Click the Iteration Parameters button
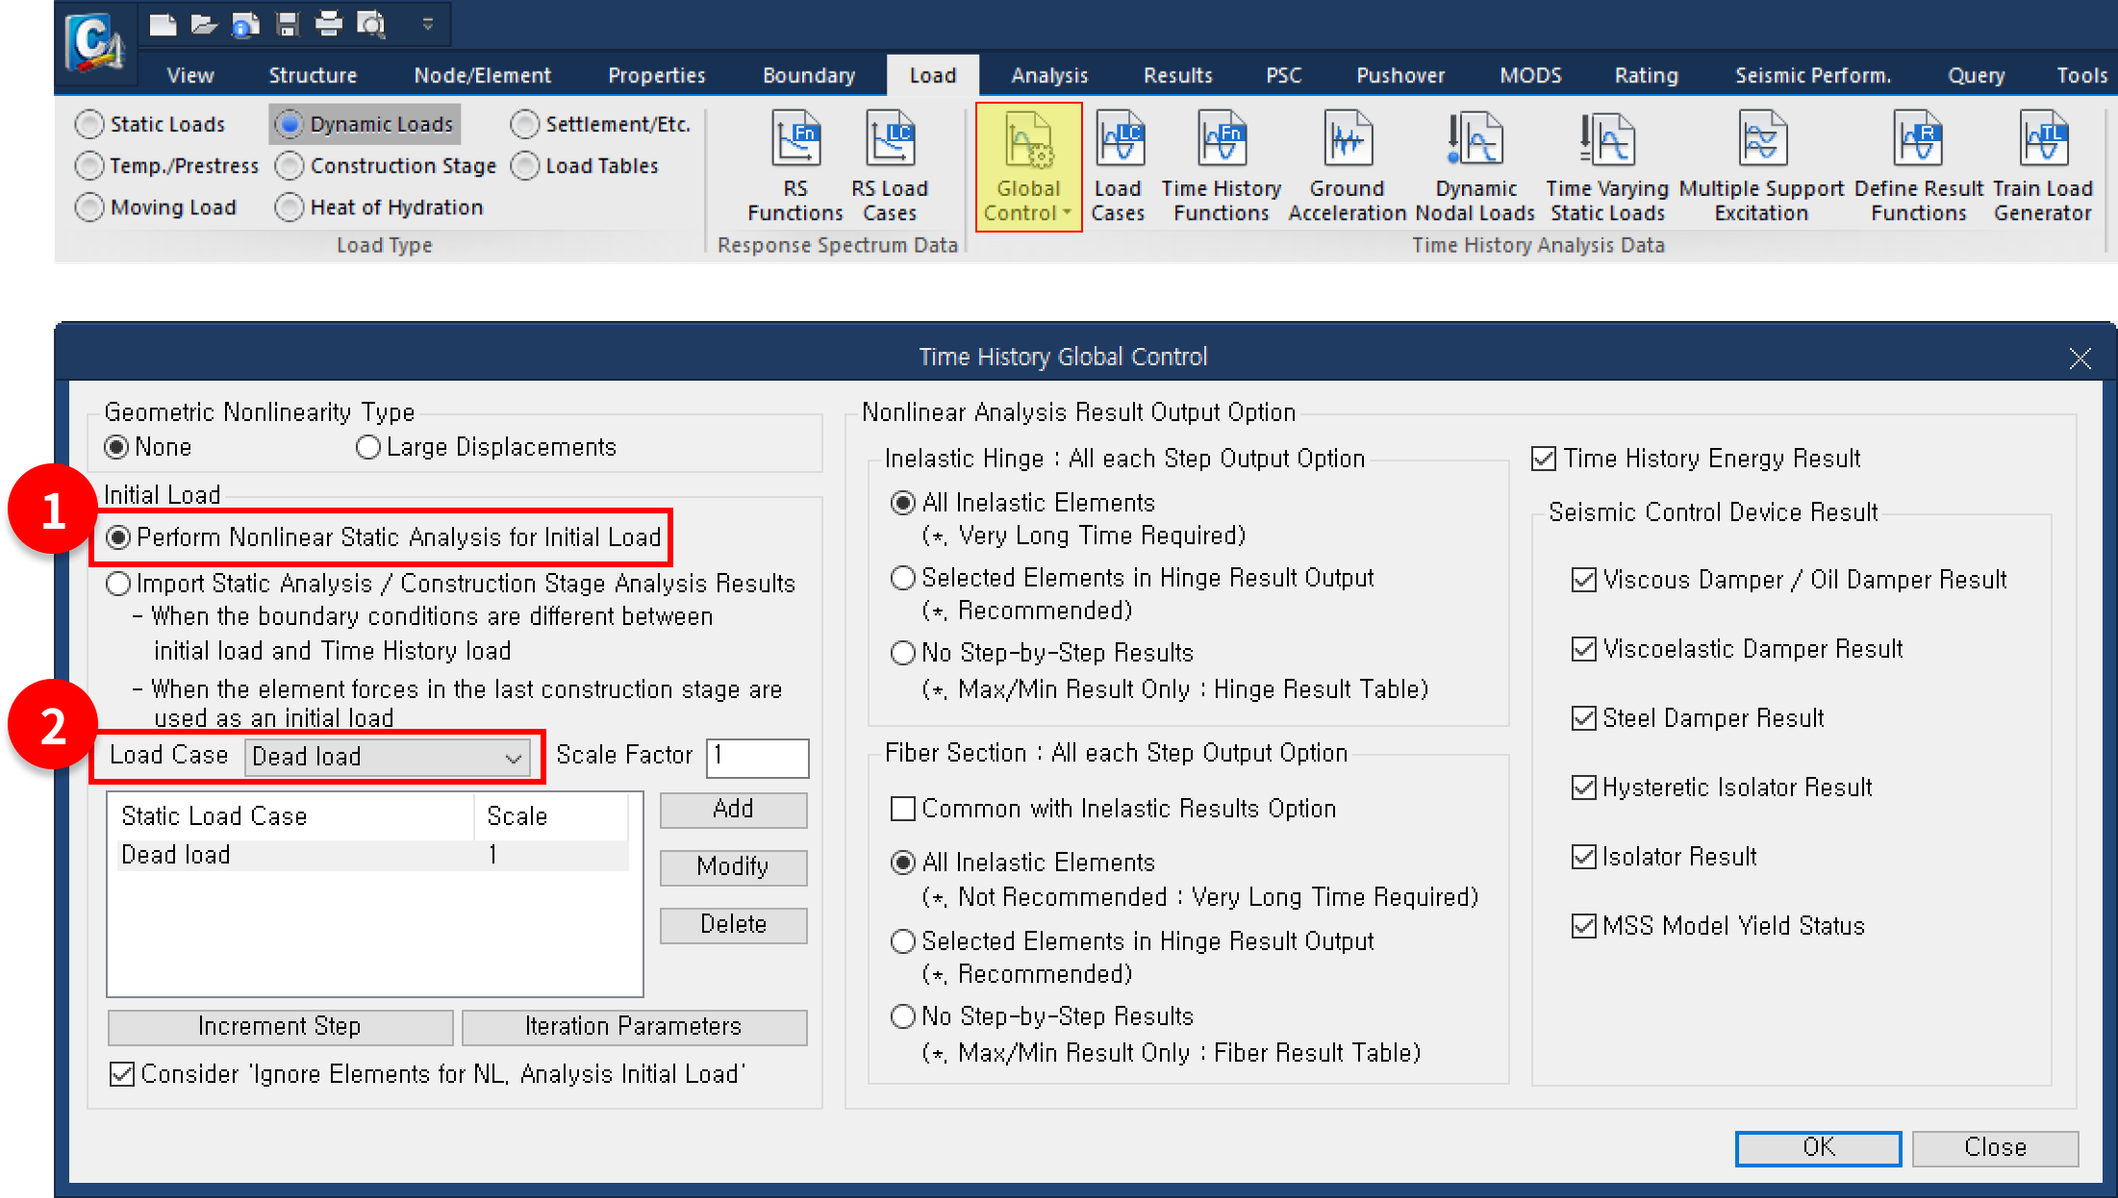The width and height of the screenshot is (2118, 1198). pos(634,1026)
